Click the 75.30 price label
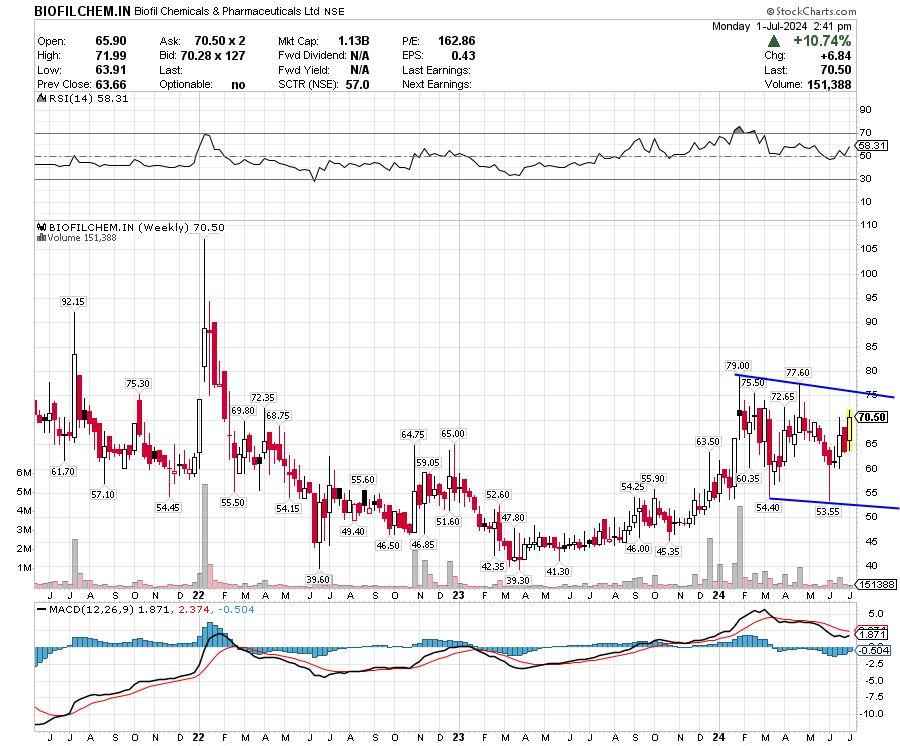This screenshot has width=900, height=746. tap(138, 383)
